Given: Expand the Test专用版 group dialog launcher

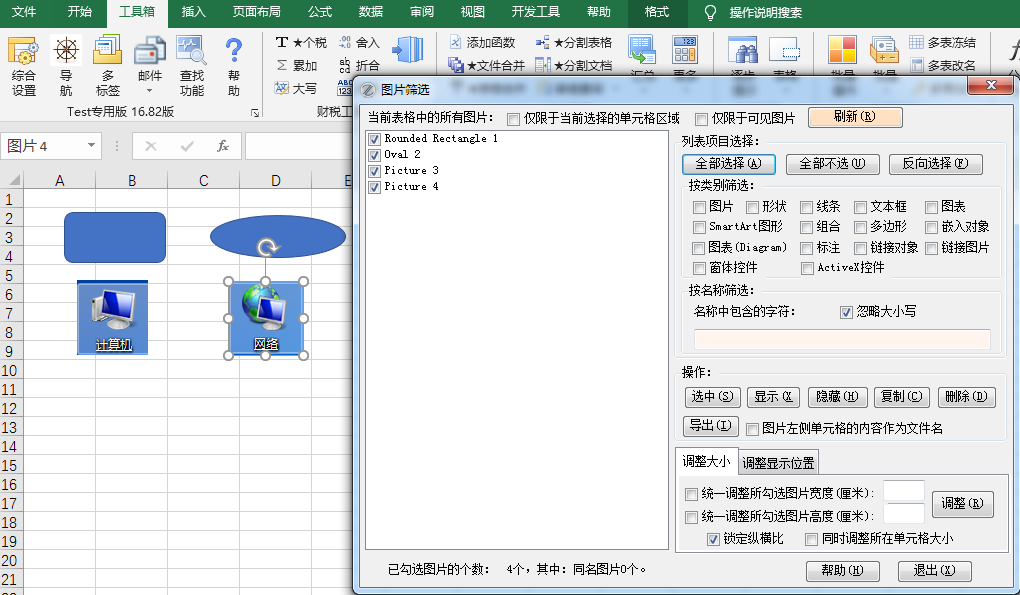Looking at the screenshot, I should [x=255, y=113].
